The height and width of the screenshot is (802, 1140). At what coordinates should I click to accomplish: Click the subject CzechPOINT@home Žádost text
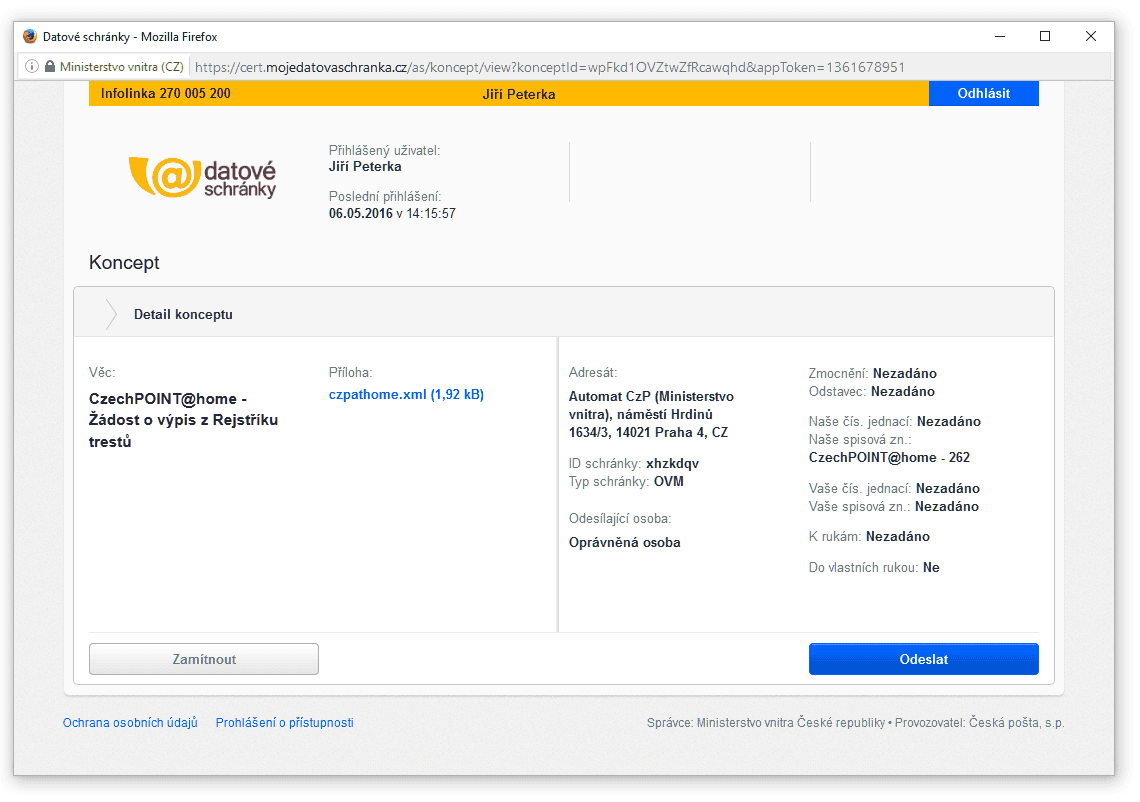183,420
